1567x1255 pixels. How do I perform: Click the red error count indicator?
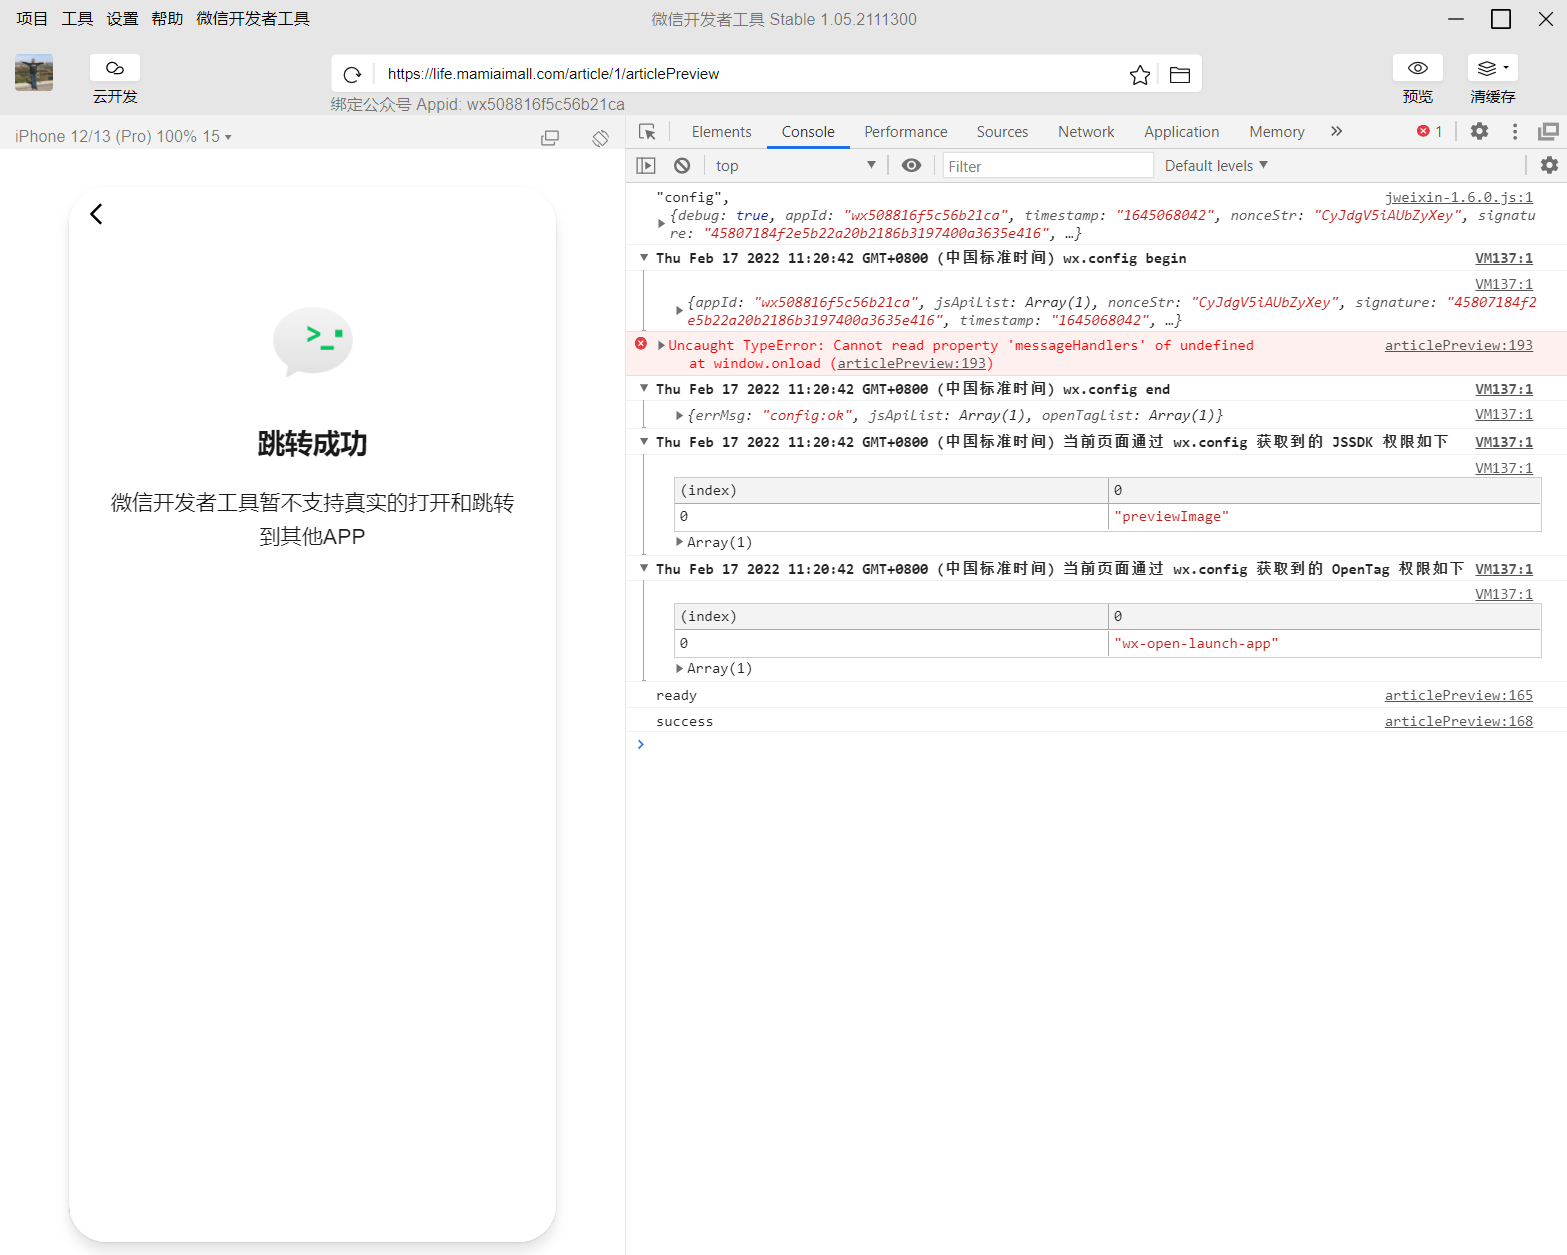[x=1430, y=132]
